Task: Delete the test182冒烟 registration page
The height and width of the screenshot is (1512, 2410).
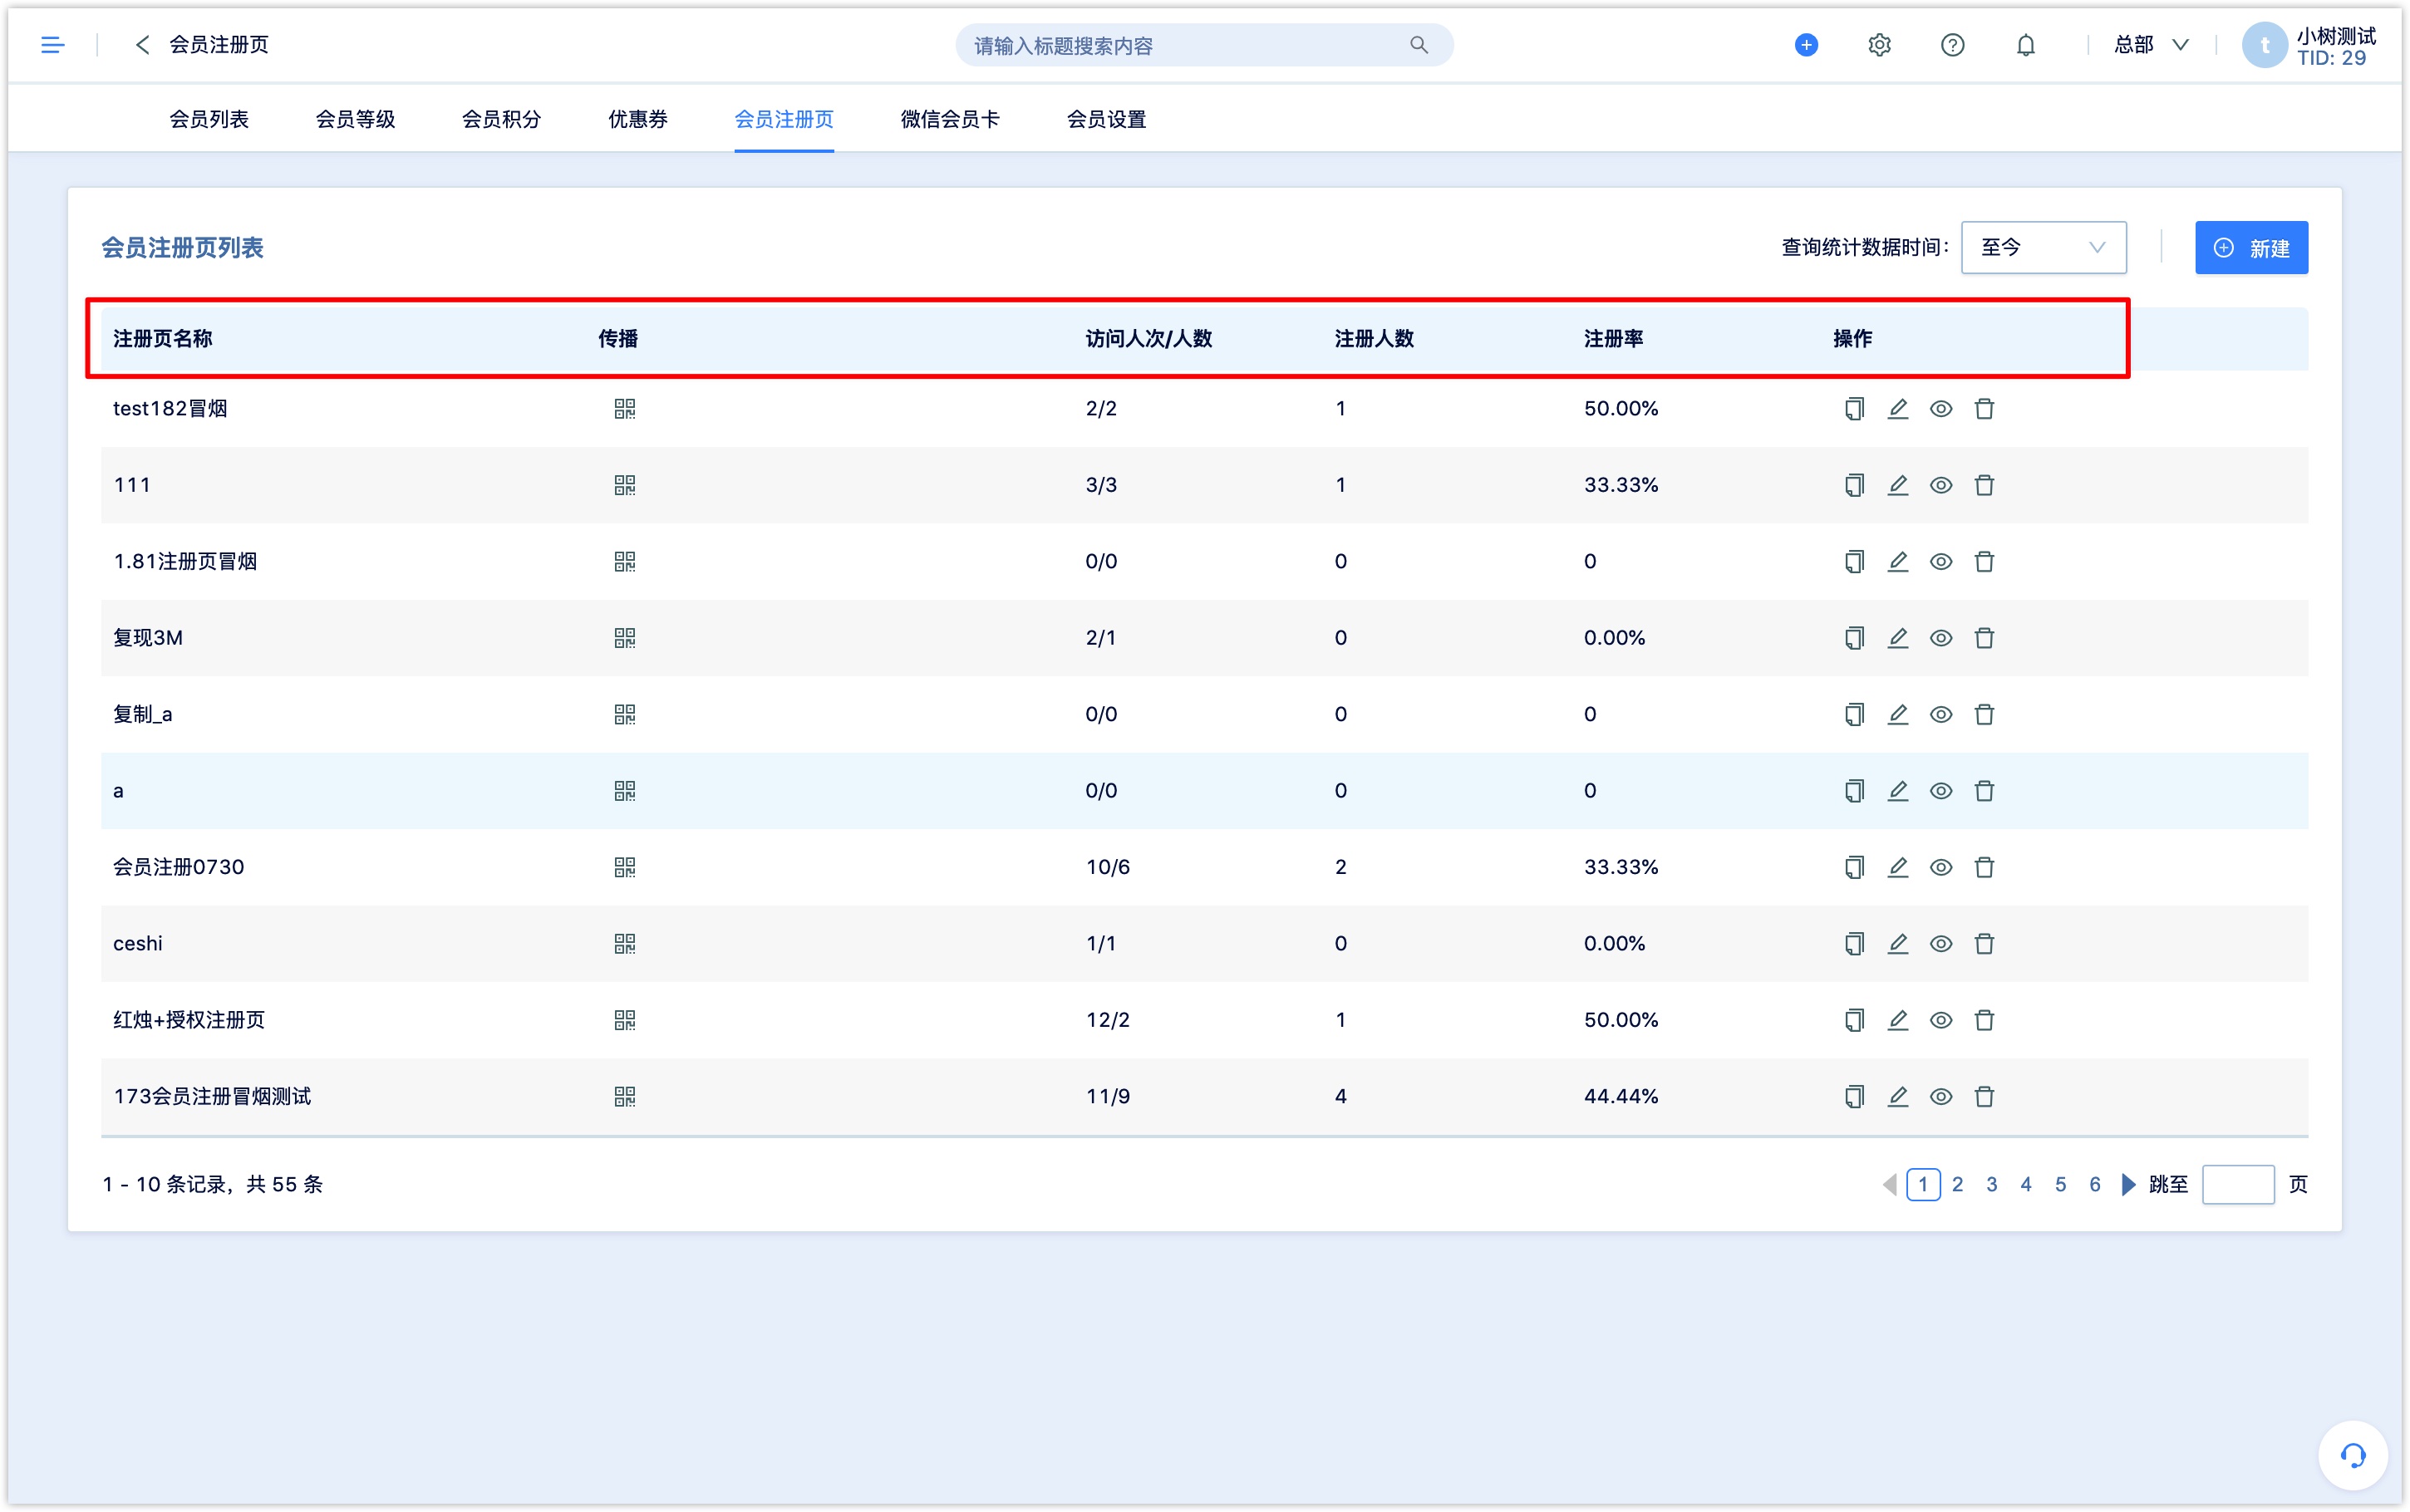Action: 1984,409
